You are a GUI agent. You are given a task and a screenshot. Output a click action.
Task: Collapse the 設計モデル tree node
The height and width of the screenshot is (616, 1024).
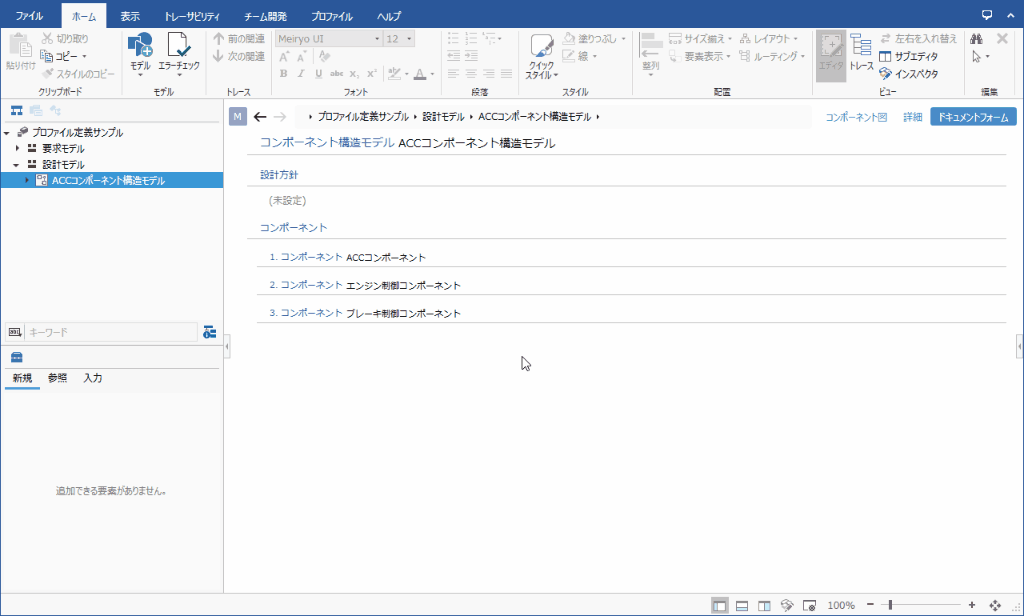[x=17, y=164]
